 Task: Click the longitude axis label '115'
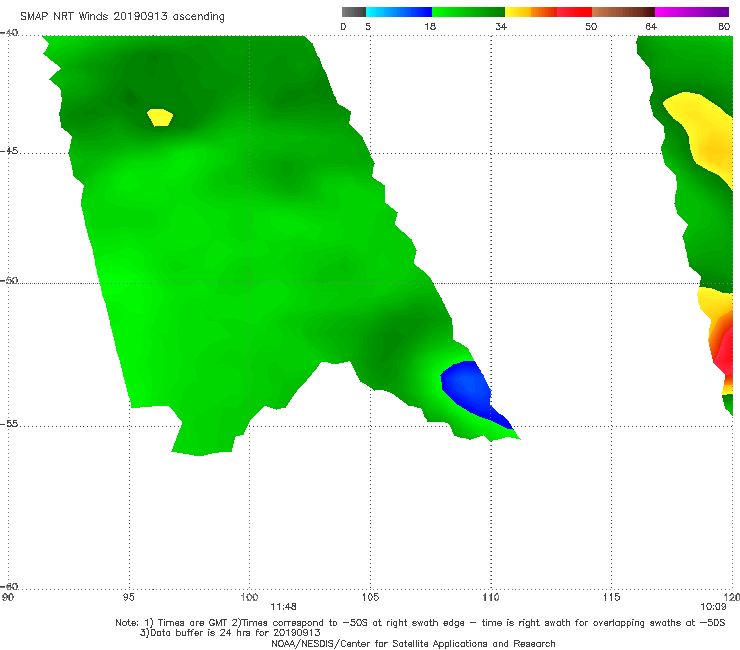612,597
